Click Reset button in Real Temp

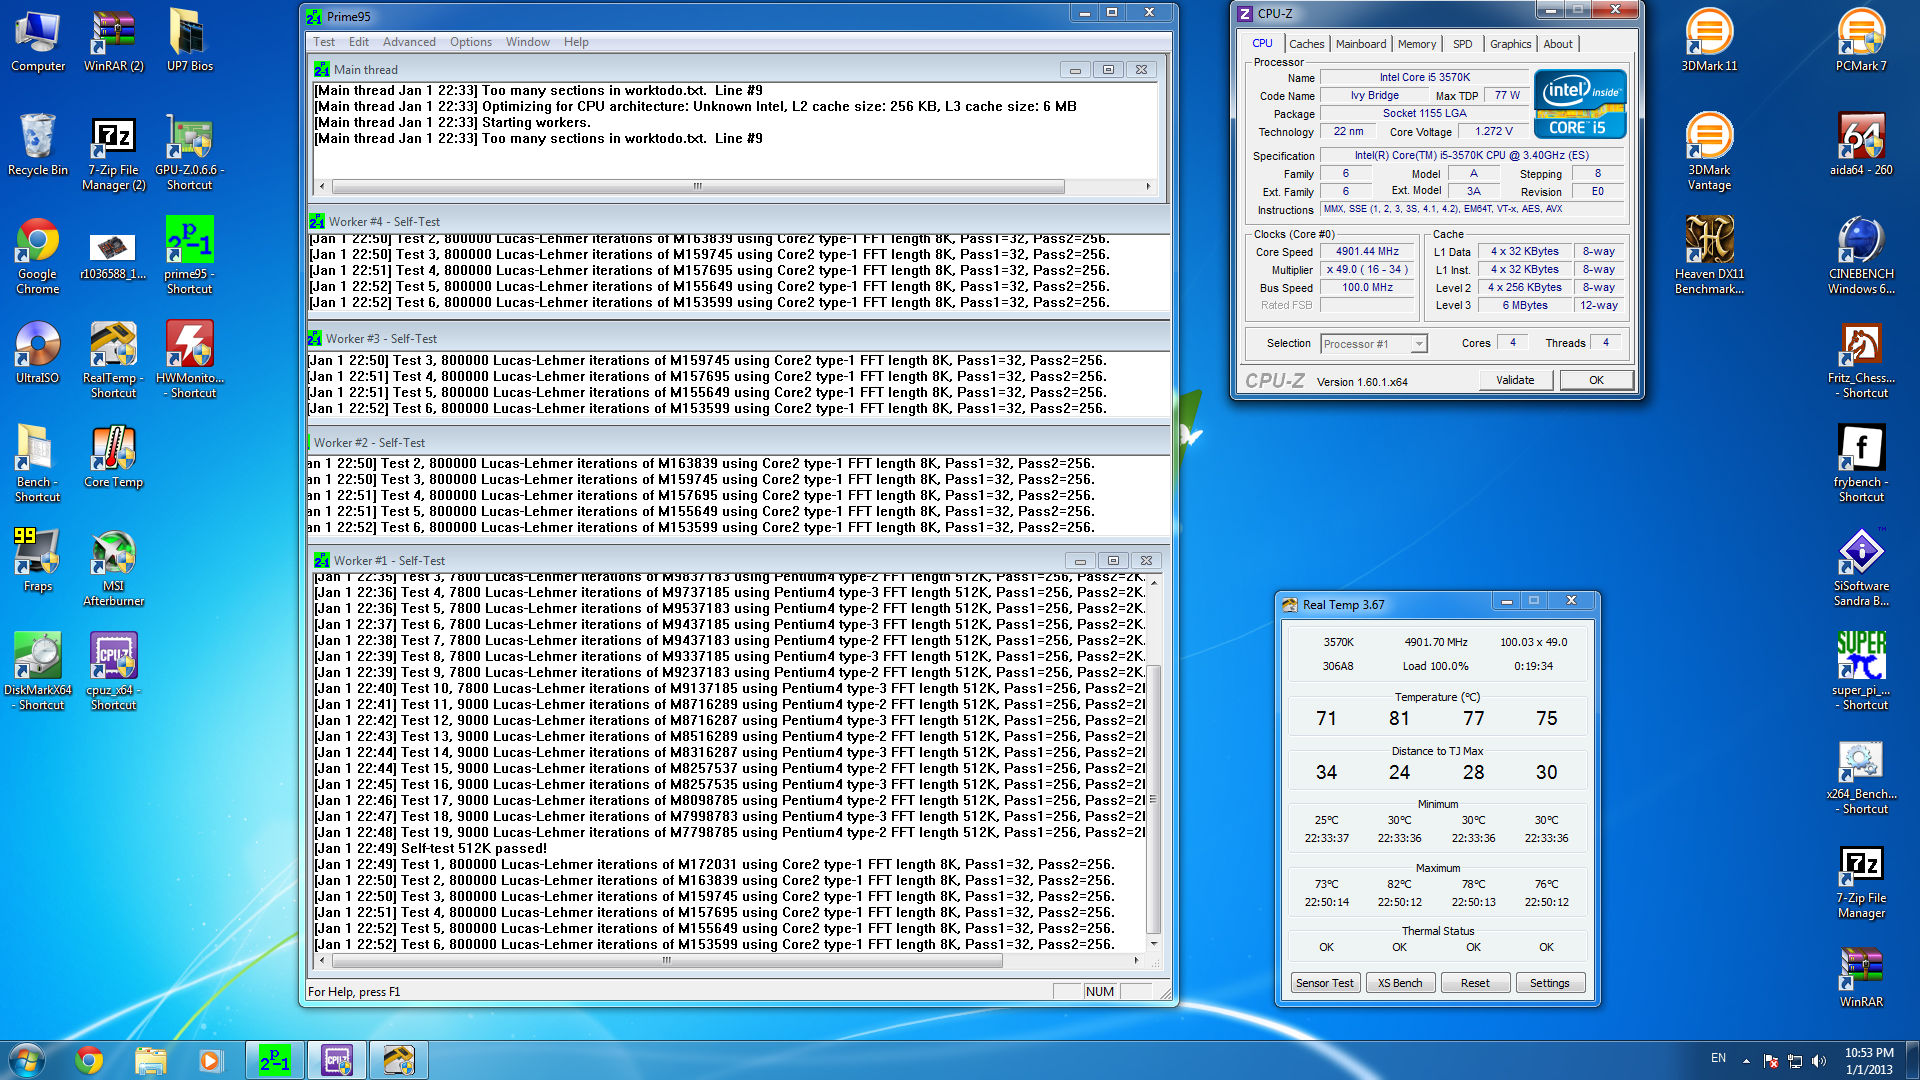[x=1475, y=983]
